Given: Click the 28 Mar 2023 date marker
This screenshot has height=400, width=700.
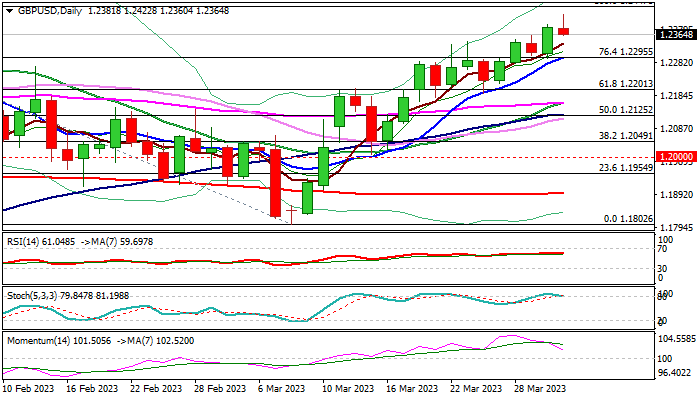Looking at the screenshot, I should (x=540, y=389).
